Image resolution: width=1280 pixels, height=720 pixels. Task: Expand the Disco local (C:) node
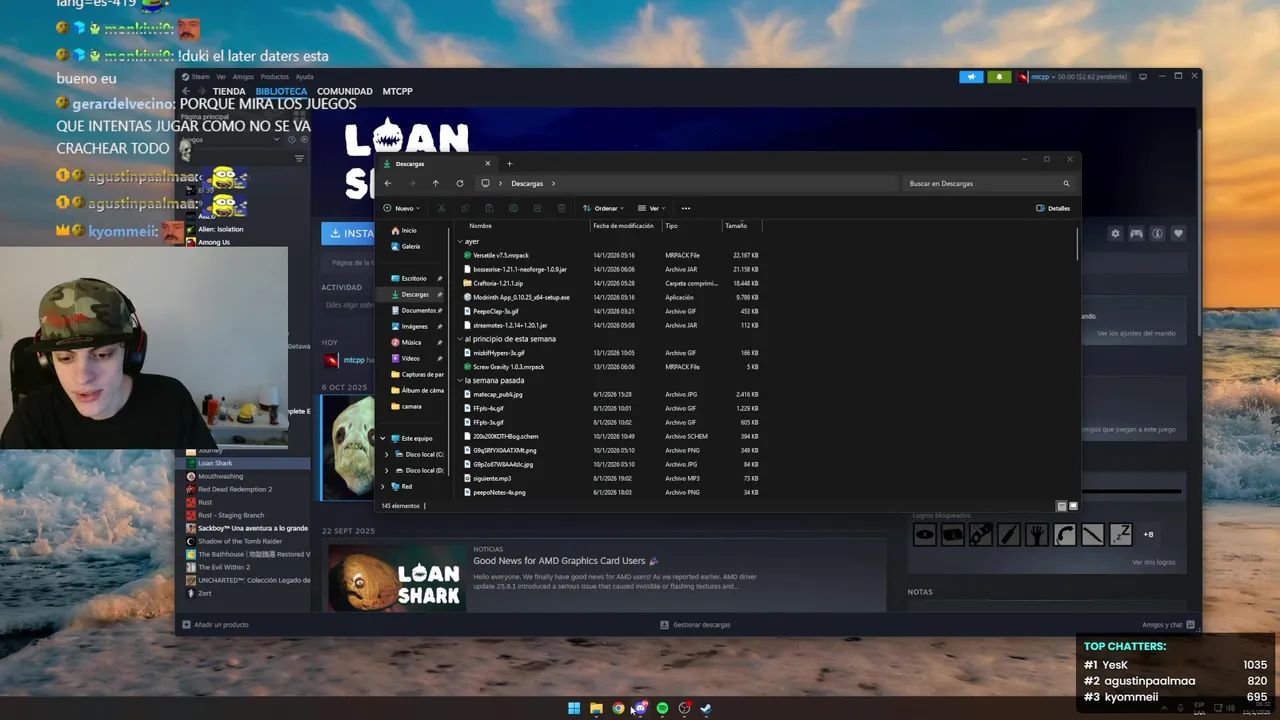(x=387, y=454)
